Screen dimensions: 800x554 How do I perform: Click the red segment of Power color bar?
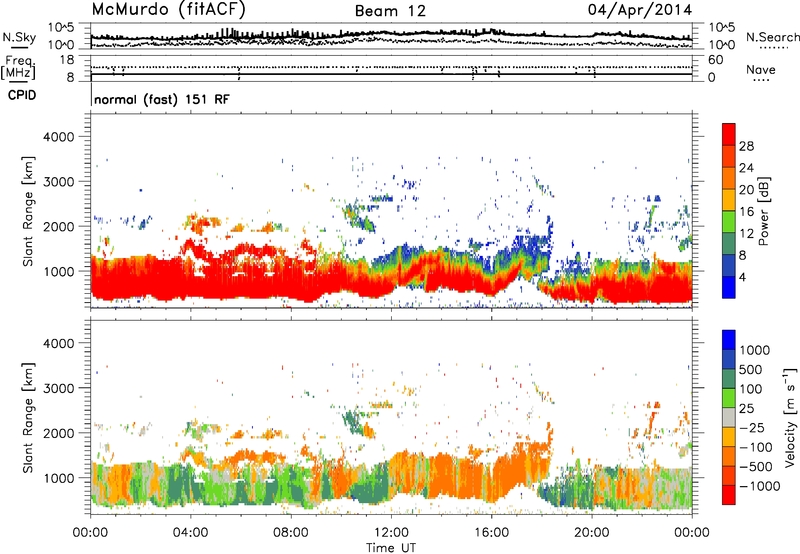pos(729,134)
